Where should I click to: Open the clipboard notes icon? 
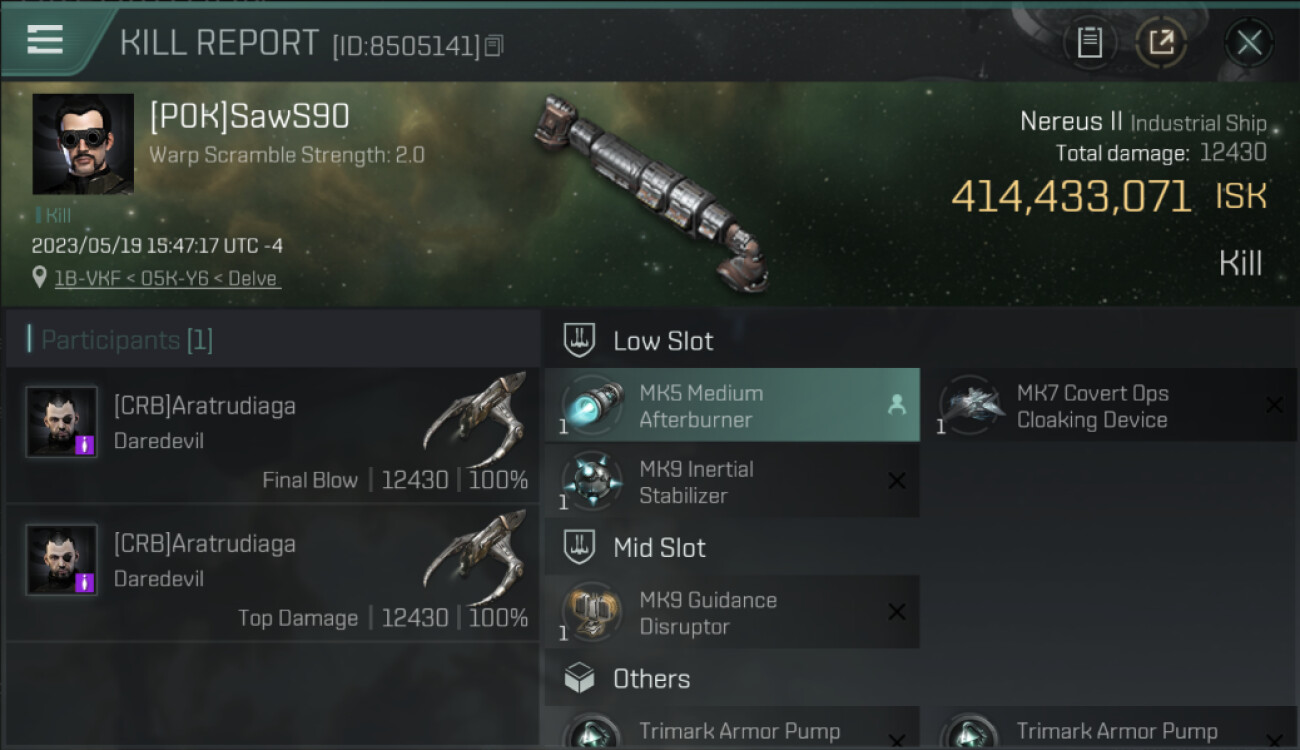click(x=1089, y=42)
